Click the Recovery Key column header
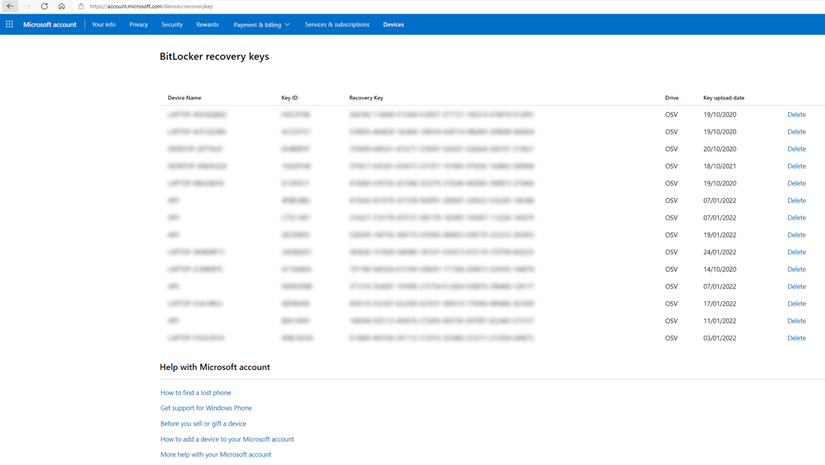Screen dimensions: 825x465 [x=366, y=98]
